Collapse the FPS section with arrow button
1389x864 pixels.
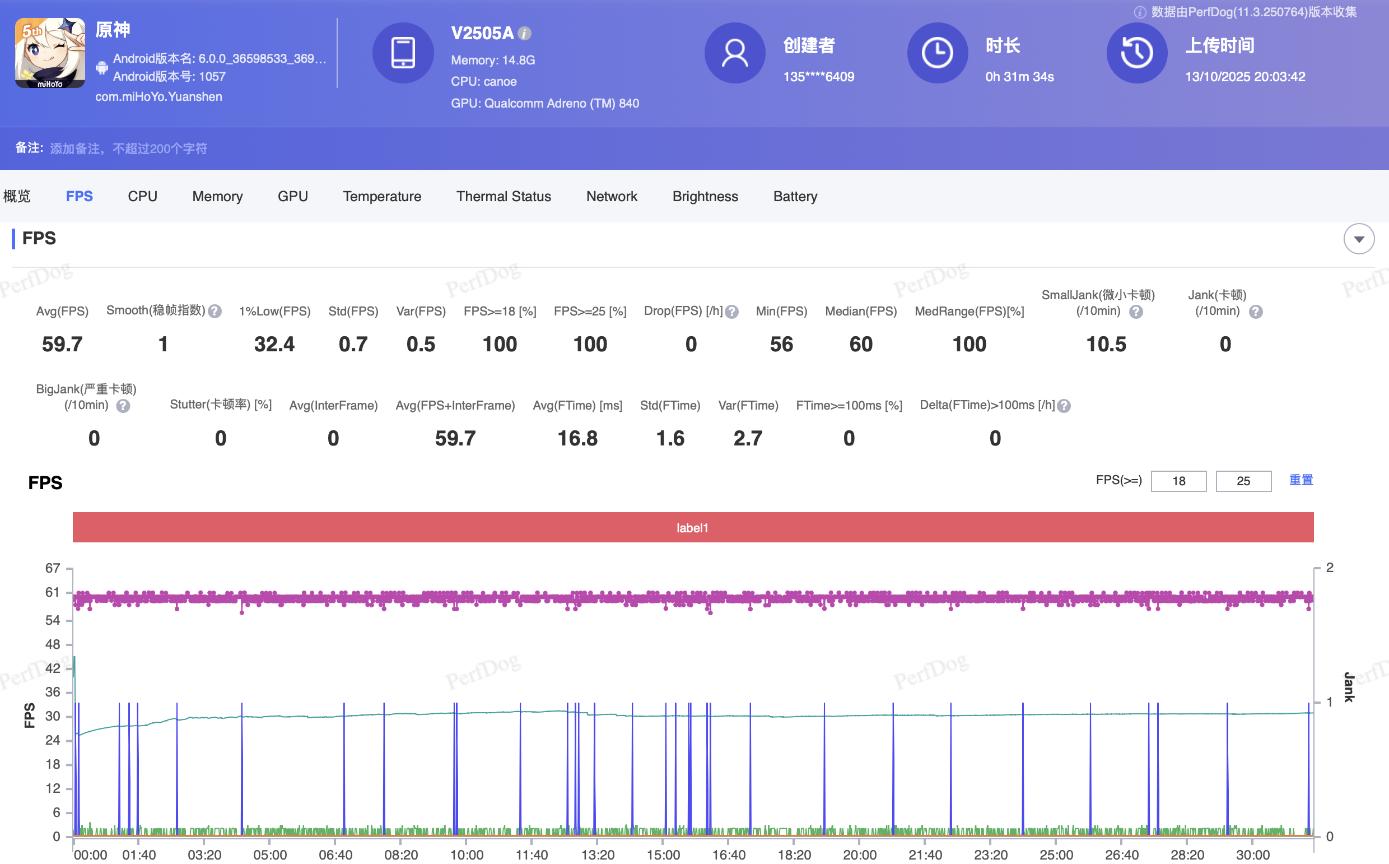pos(1358,239)
